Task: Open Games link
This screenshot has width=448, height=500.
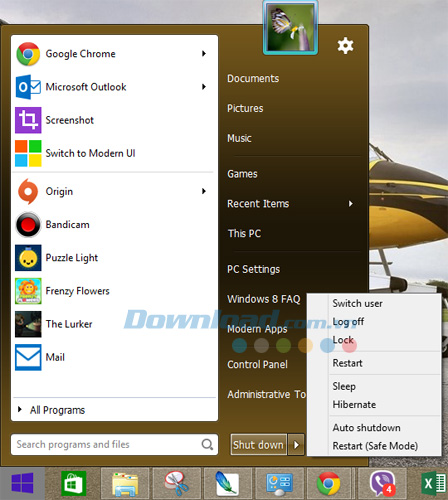Action: coord(242,174)
